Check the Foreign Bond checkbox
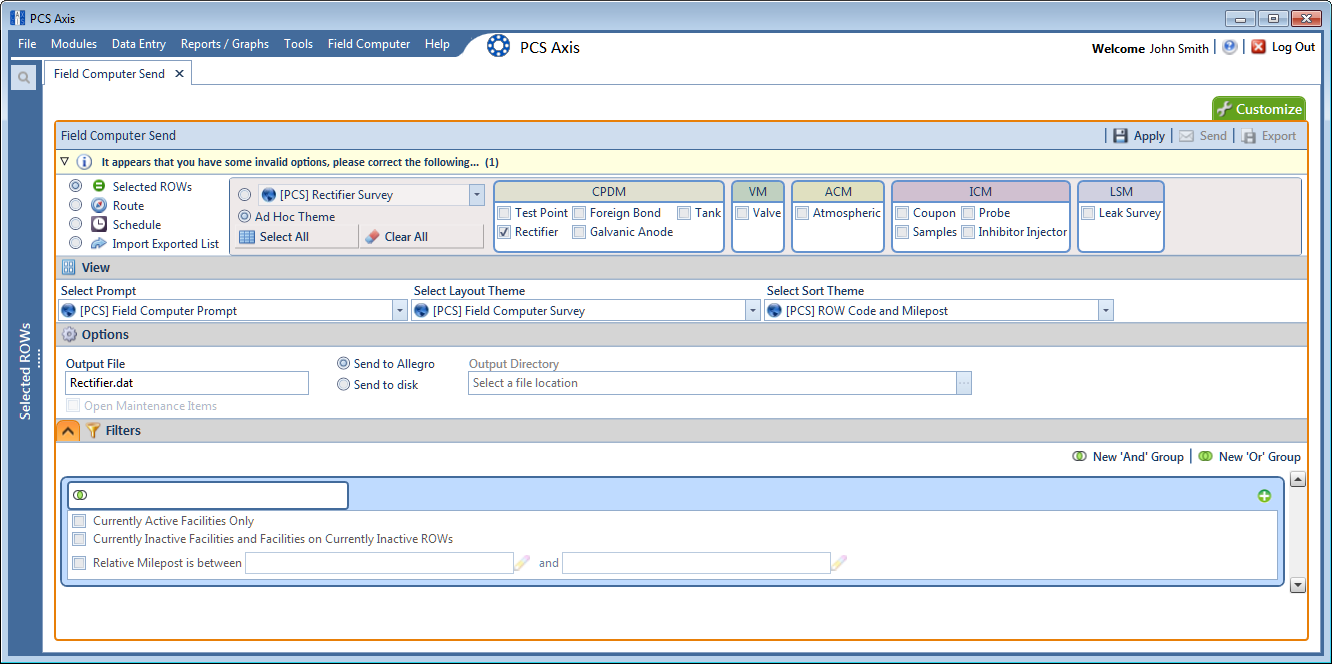Viewport: 1332px width, 664px height. 580,213
